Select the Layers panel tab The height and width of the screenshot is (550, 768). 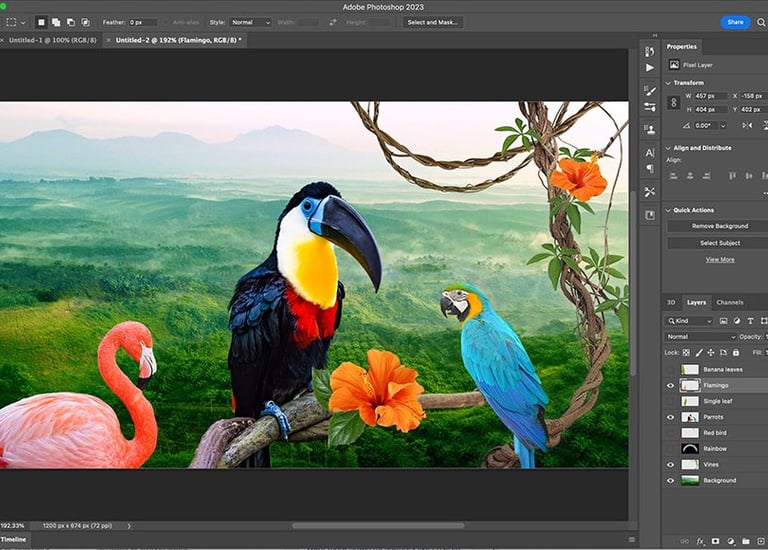696,303
